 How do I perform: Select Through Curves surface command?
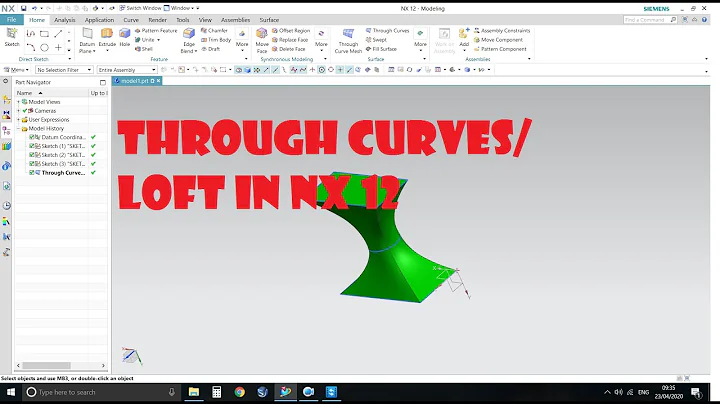pyautogui.click(x=387, y=30)
